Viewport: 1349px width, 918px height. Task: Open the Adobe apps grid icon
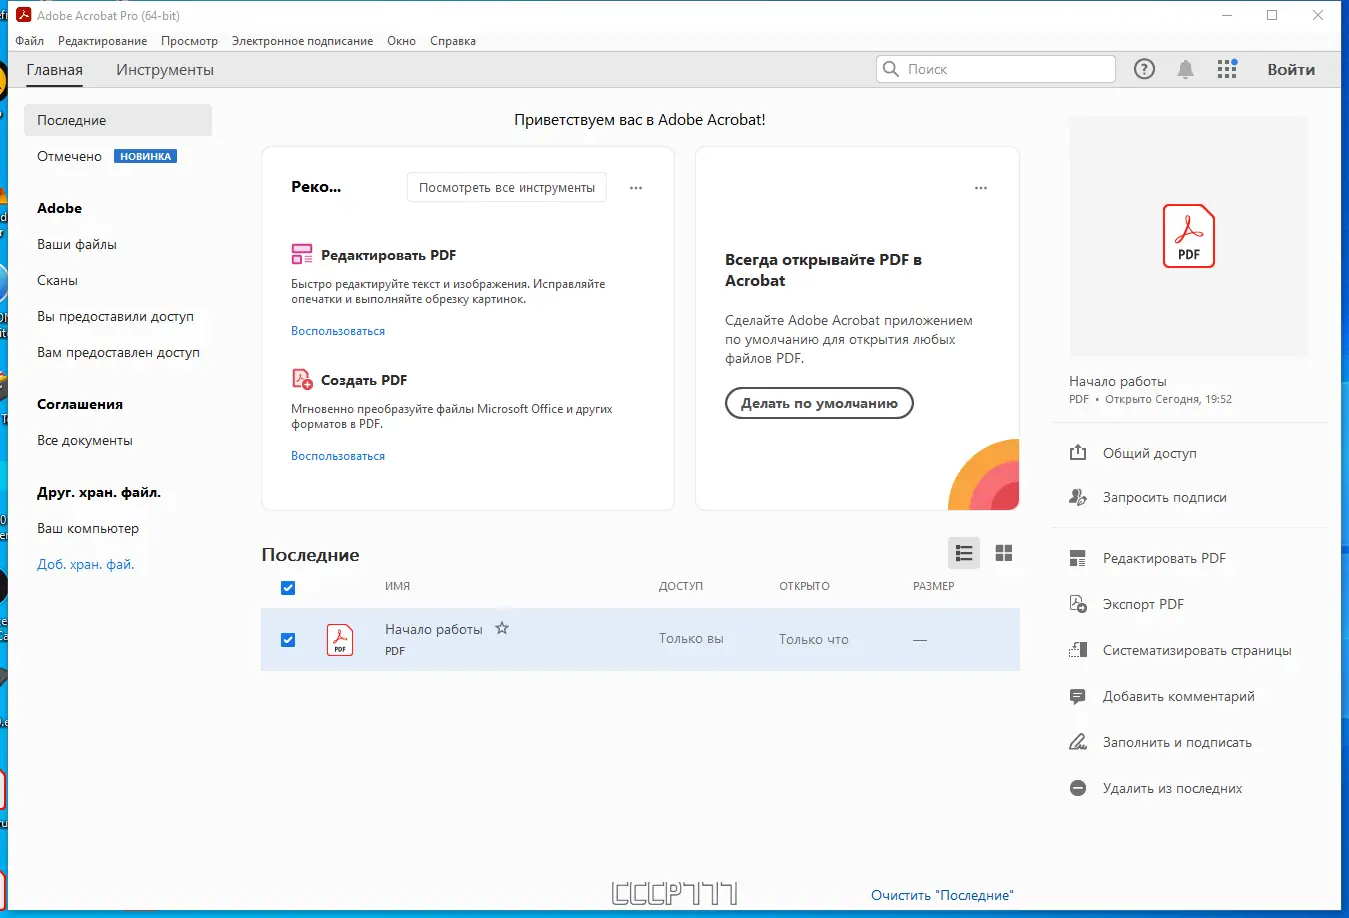click(x=1227, y=69)
